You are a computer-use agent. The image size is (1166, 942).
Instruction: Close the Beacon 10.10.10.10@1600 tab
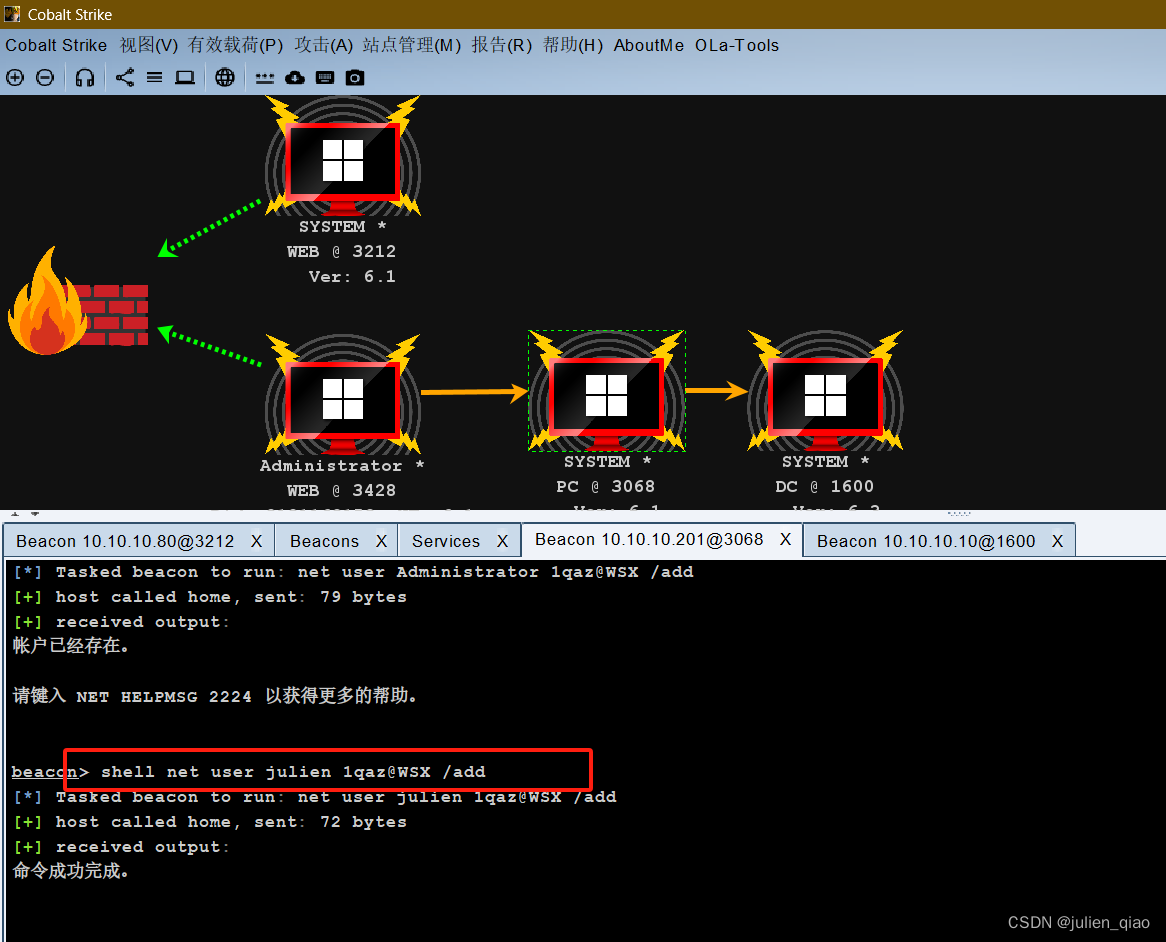coord(1057,541)
